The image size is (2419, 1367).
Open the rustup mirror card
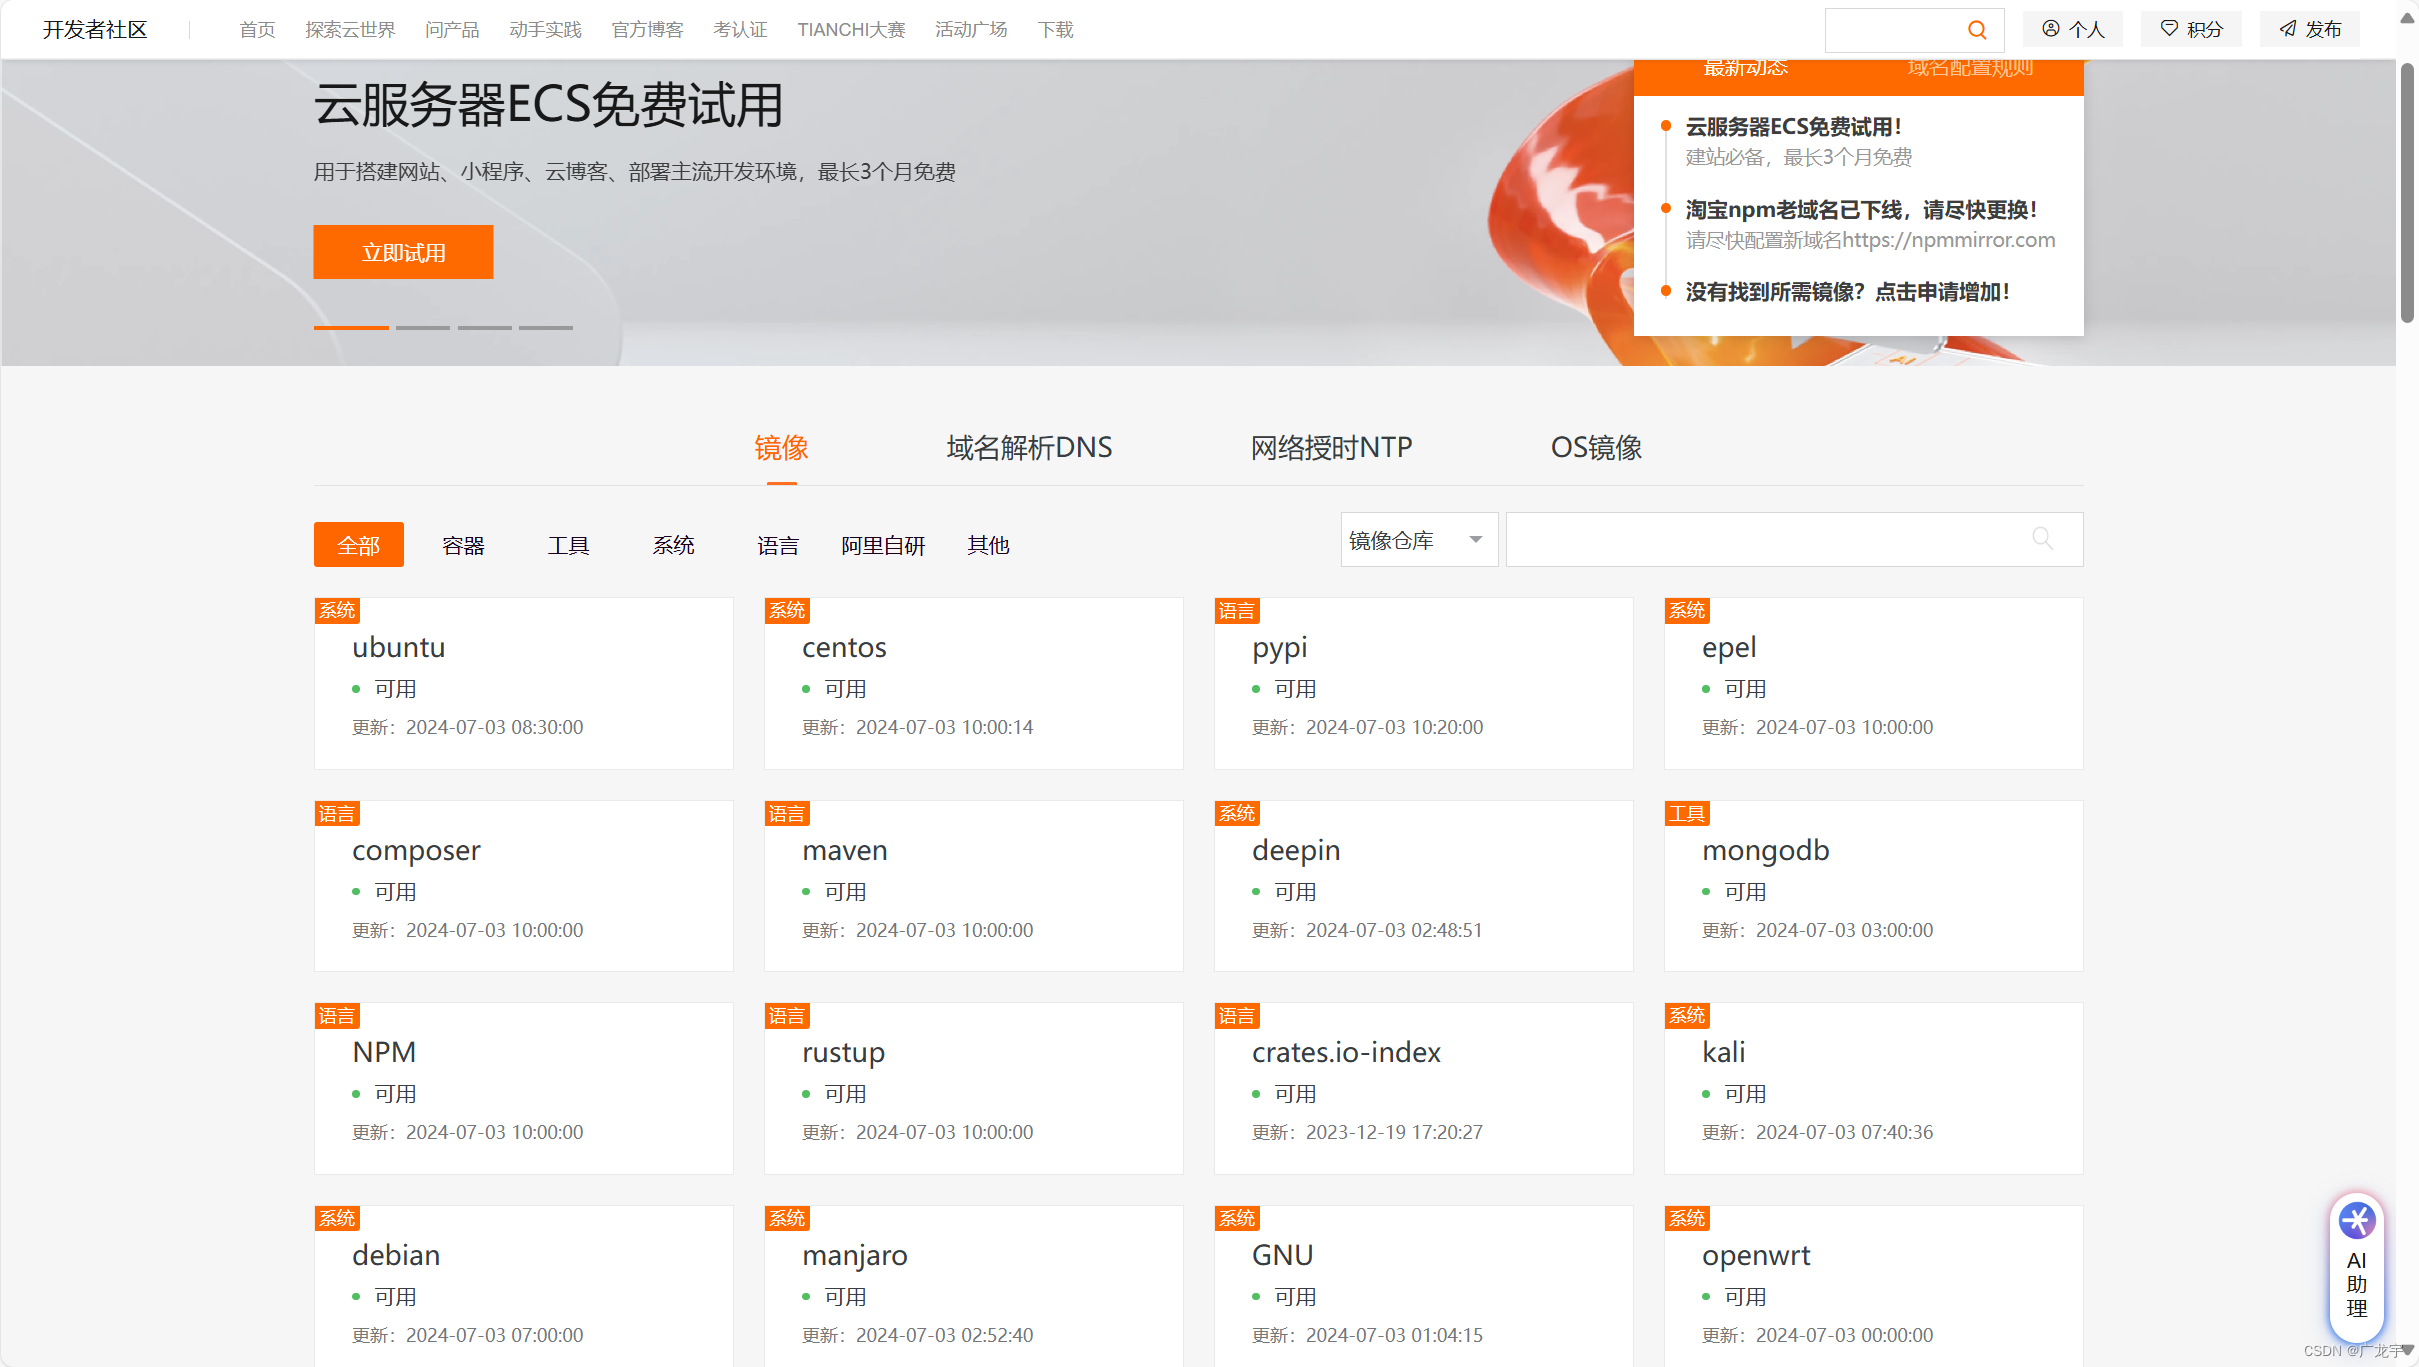click(974, 1088)
